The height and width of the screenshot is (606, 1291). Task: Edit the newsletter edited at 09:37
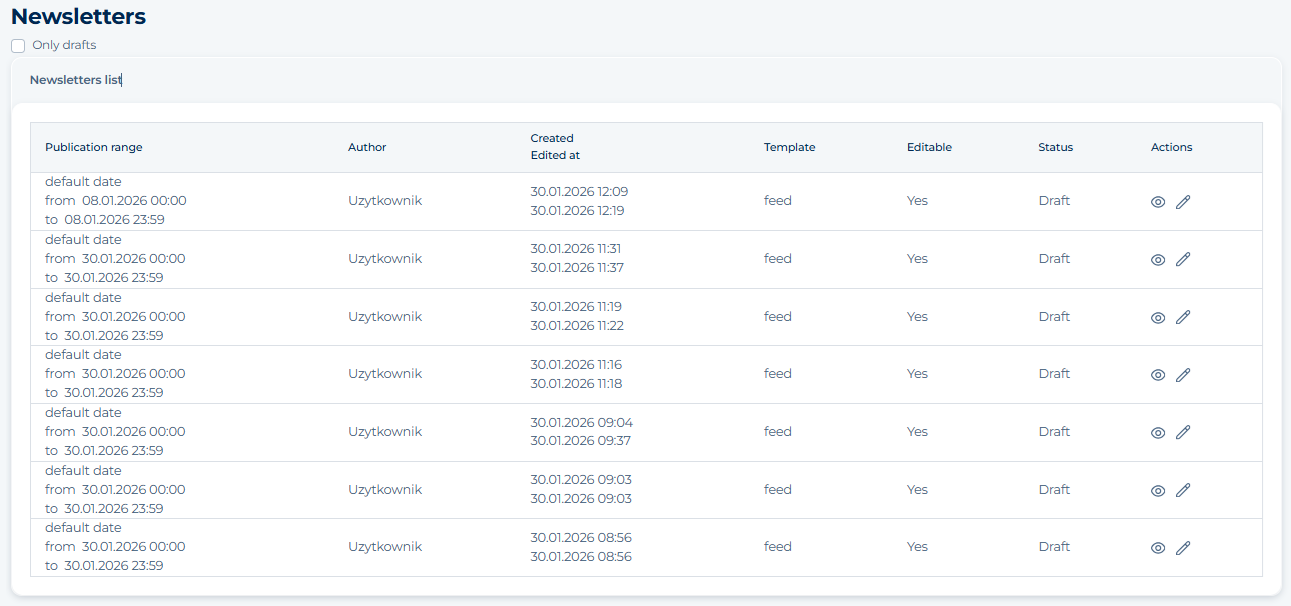[x=1183, y=433]
